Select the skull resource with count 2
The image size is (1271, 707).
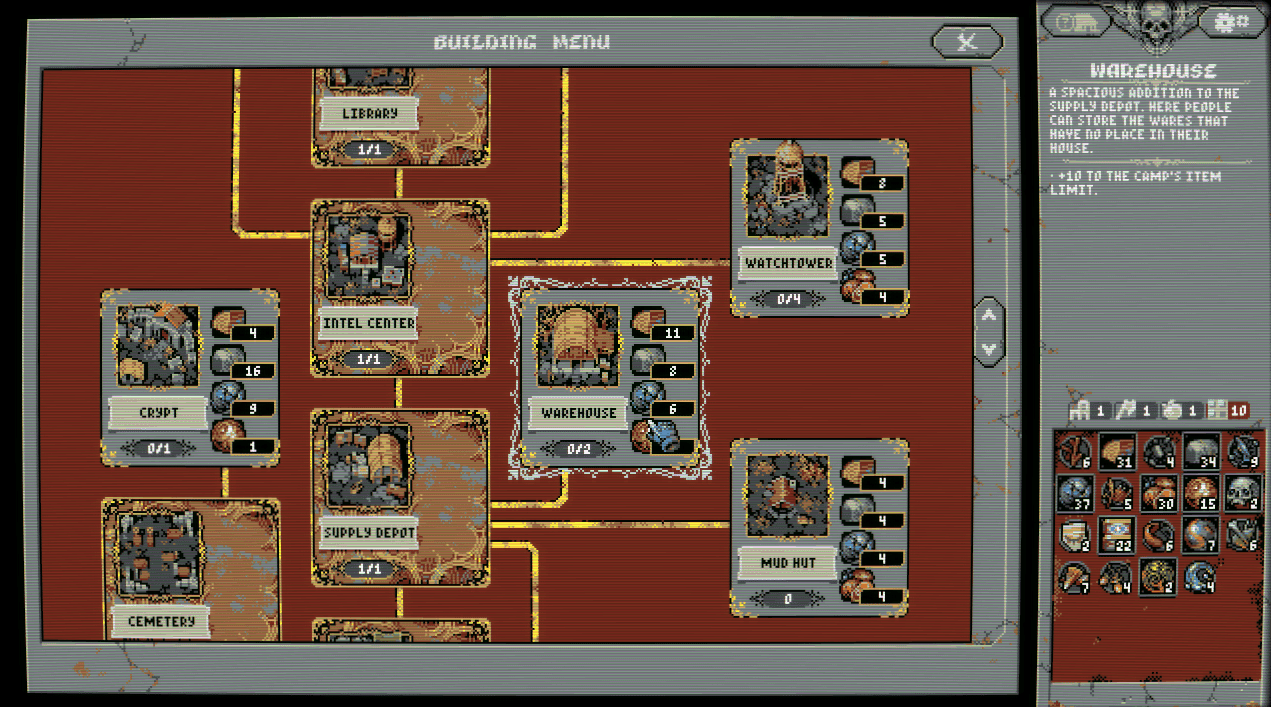1240,492
